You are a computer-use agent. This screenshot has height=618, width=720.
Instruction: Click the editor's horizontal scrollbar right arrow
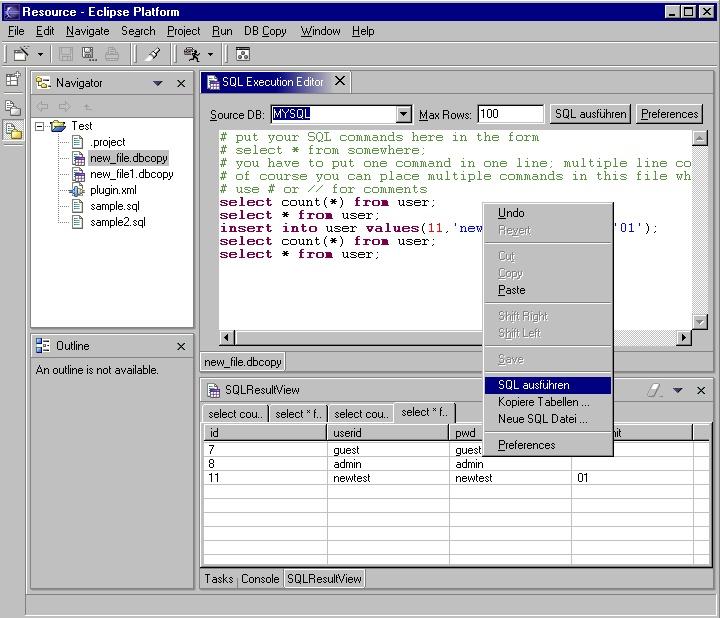684,338
